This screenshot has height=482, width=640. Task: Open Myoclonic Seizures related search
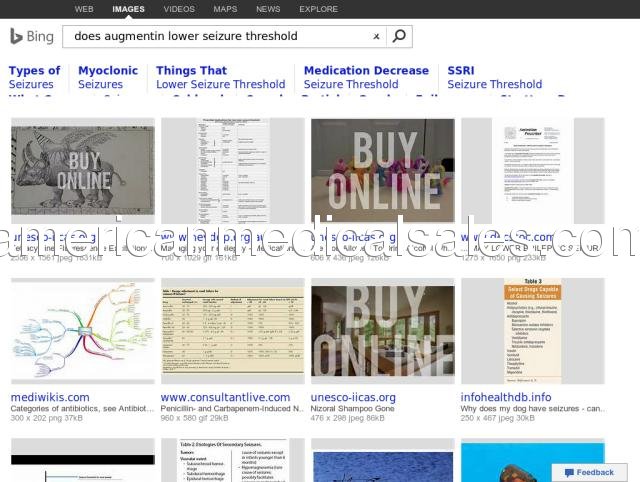point(108,77)
